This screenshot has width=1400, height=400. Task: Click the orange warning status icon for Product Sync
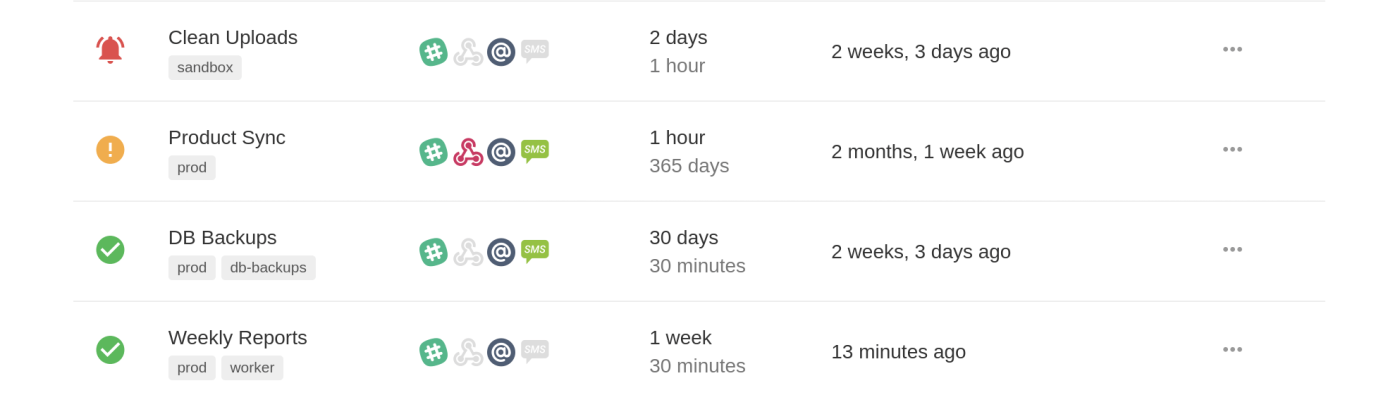110,150
